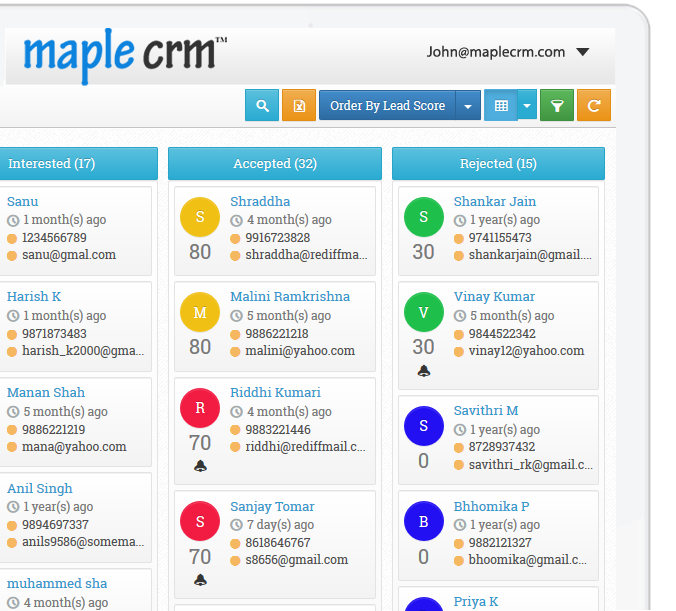
Task: Open Anil Singh lead link
Action: pyautogui.click(x=40, y=489)
